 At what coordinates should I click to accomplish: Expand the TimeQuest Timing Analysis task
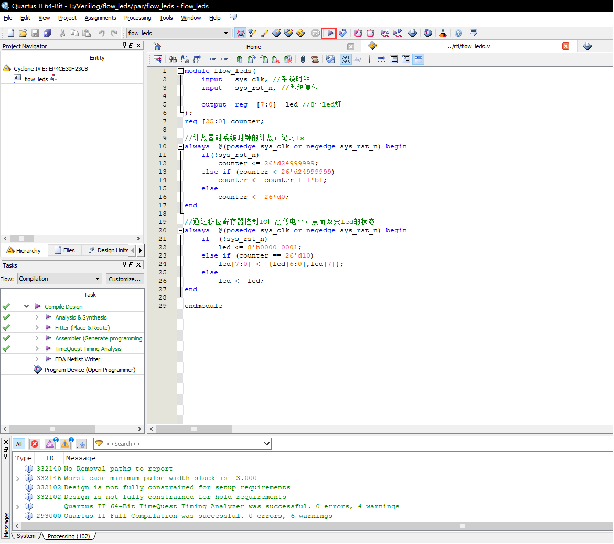point(37,349)
